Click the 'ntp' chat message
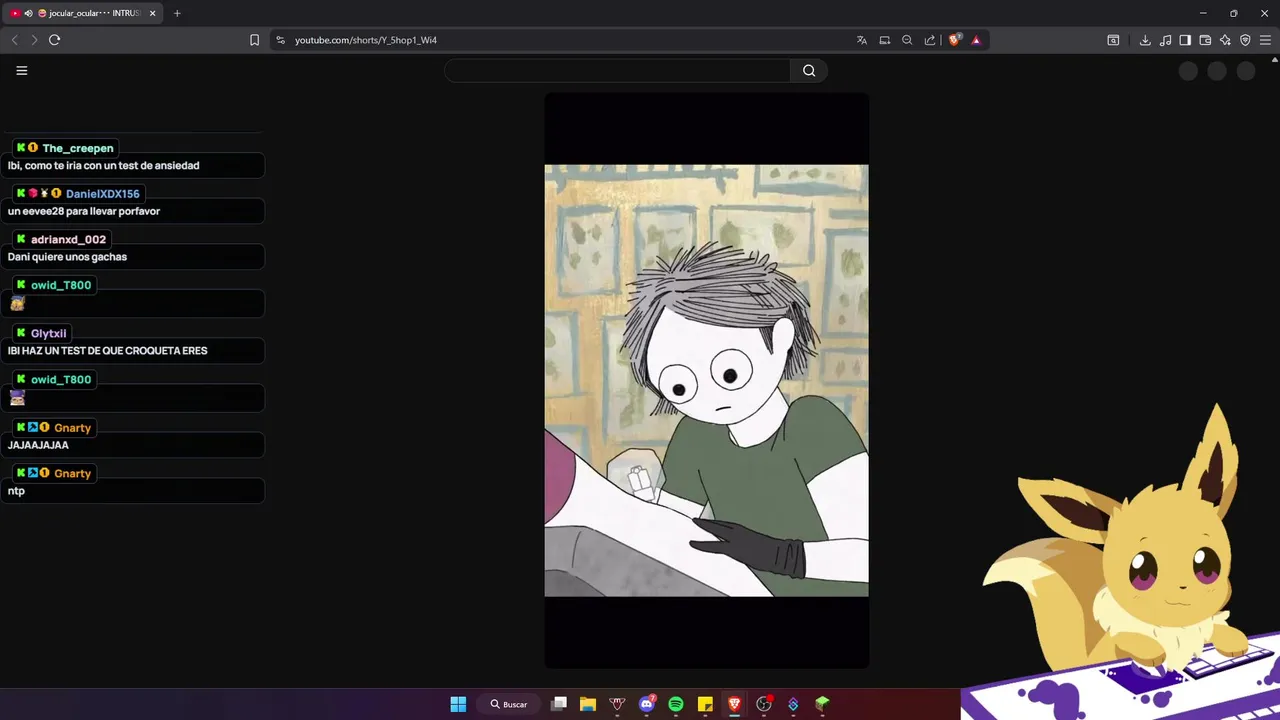Image resolution: width=1280 pixels, height=720 pixels. pos(16,491)
